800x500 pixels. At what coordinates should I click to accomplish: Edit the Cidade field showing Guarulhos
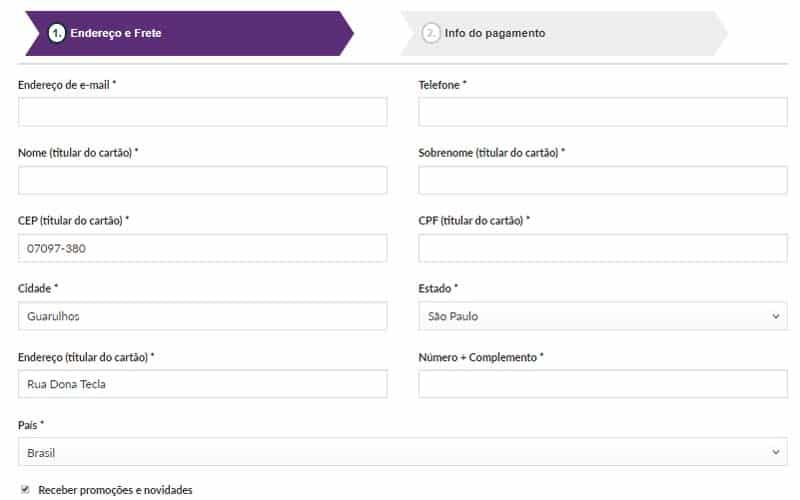pyautogui.click(x=203, y=316)
